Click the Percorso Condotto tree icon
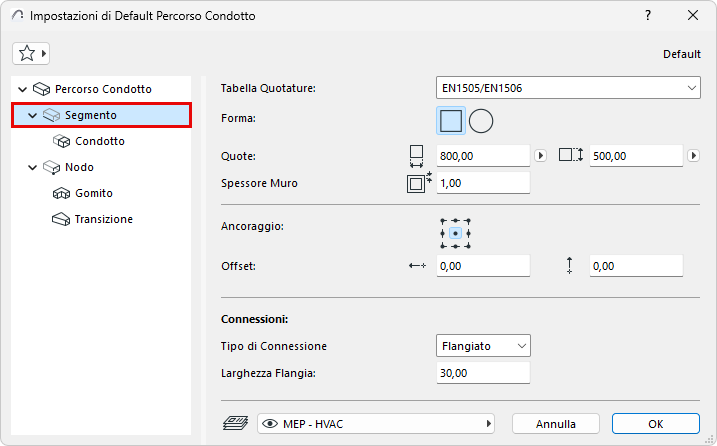717x446 pixels. [42, 89]
